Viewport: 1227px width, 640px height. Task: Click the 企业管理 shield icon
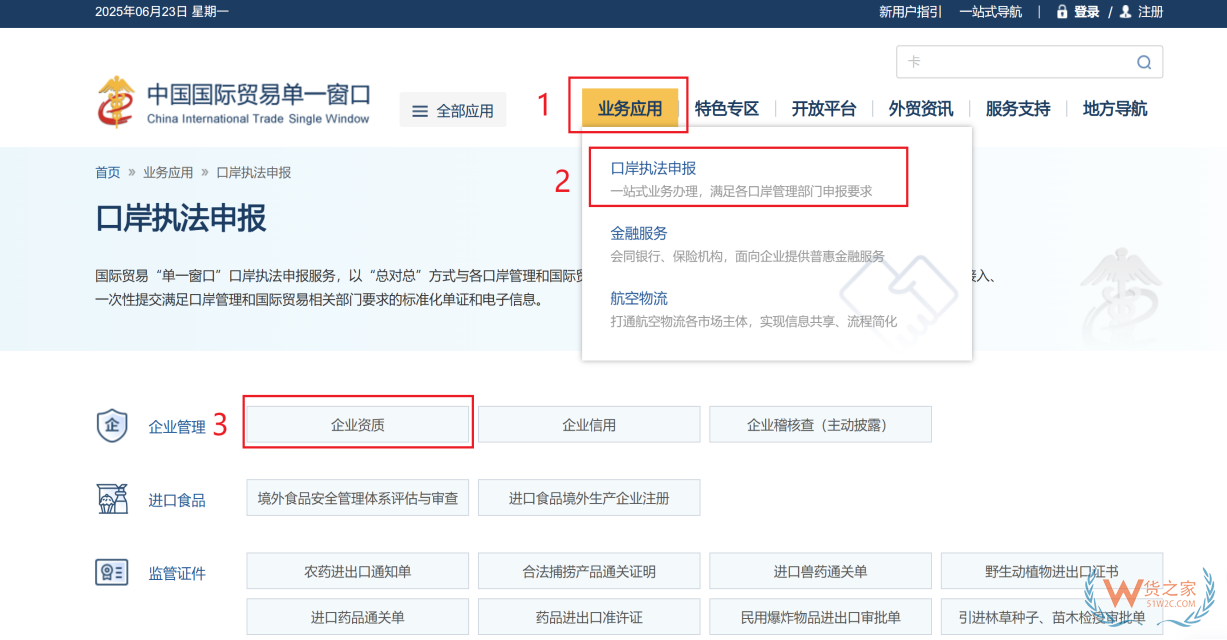pyautogui.click(x=112, y=424)
